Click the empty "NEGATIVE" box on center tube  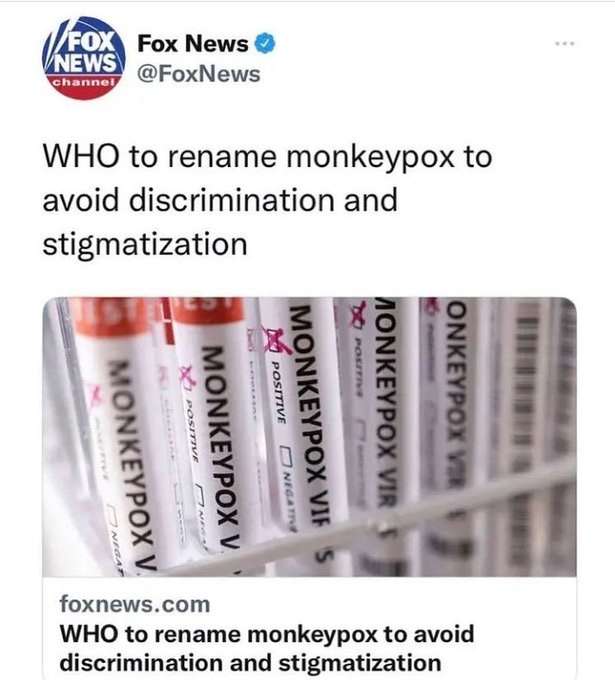[285, 453]
